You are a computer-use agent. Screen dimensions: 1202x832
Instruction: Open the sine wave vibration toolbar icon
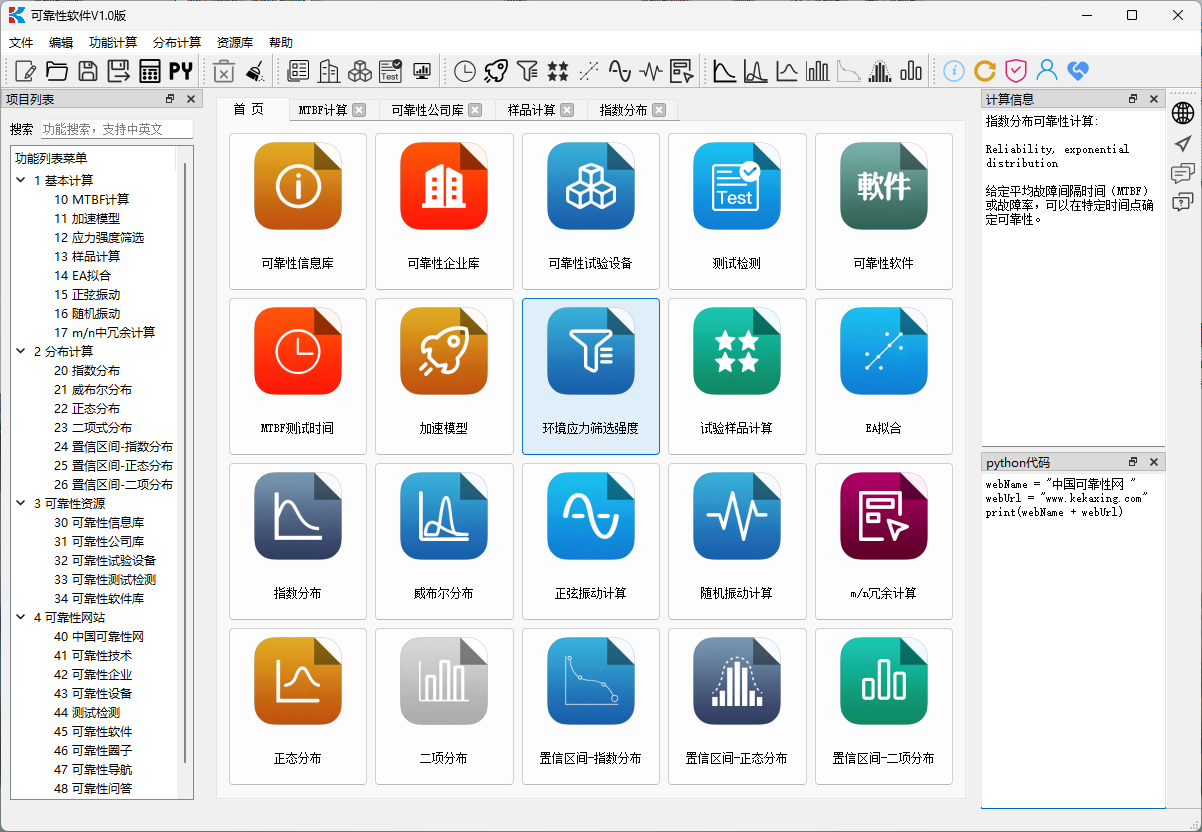[x=620, y=70]
